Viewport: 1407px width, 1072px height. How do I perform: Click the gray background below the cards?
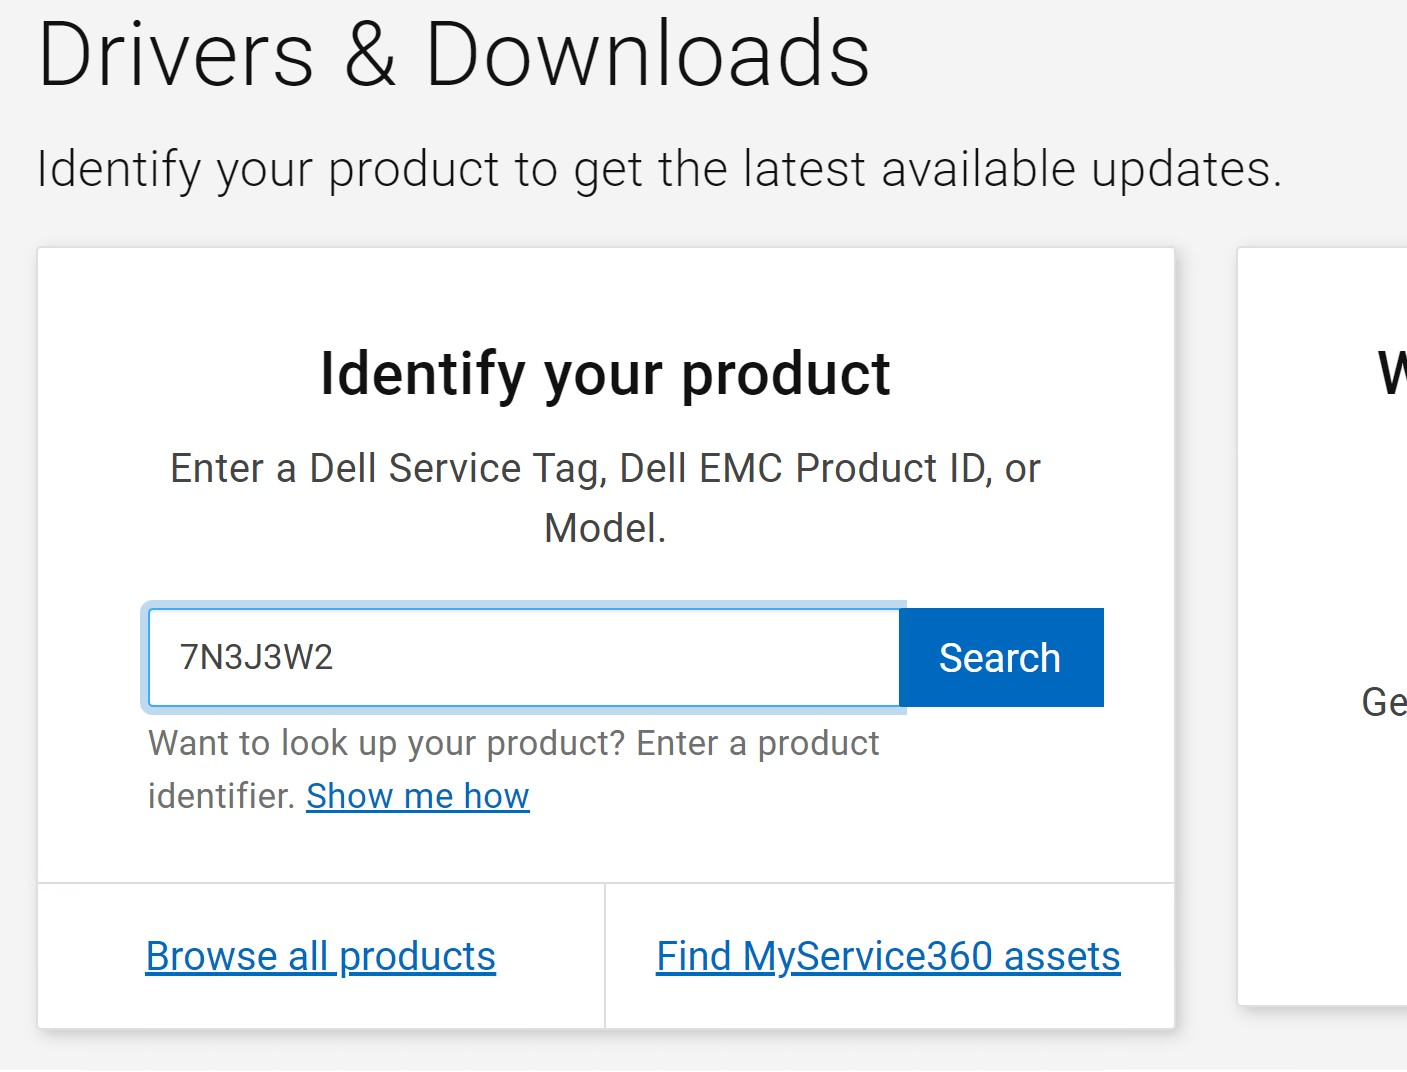700,1052
